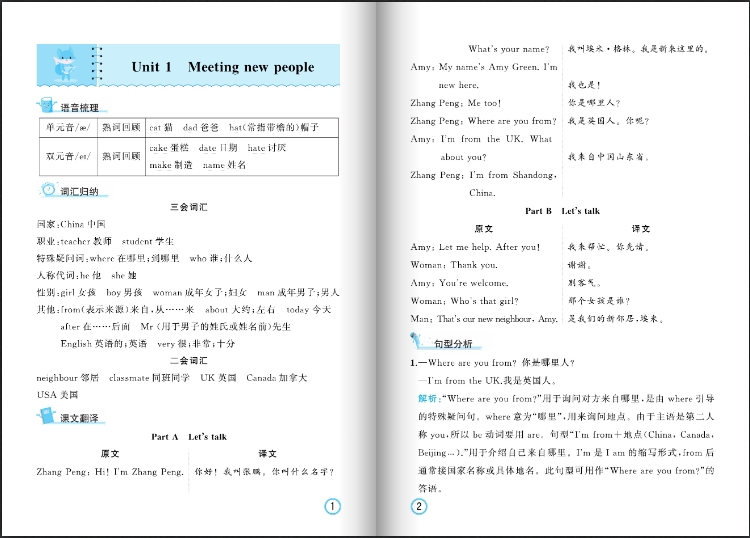Click 'English 英语的;英语' entry
Image resolution: width=750 pixels, height=538 pixels.
pyautogui.click(x=104, y=343)
